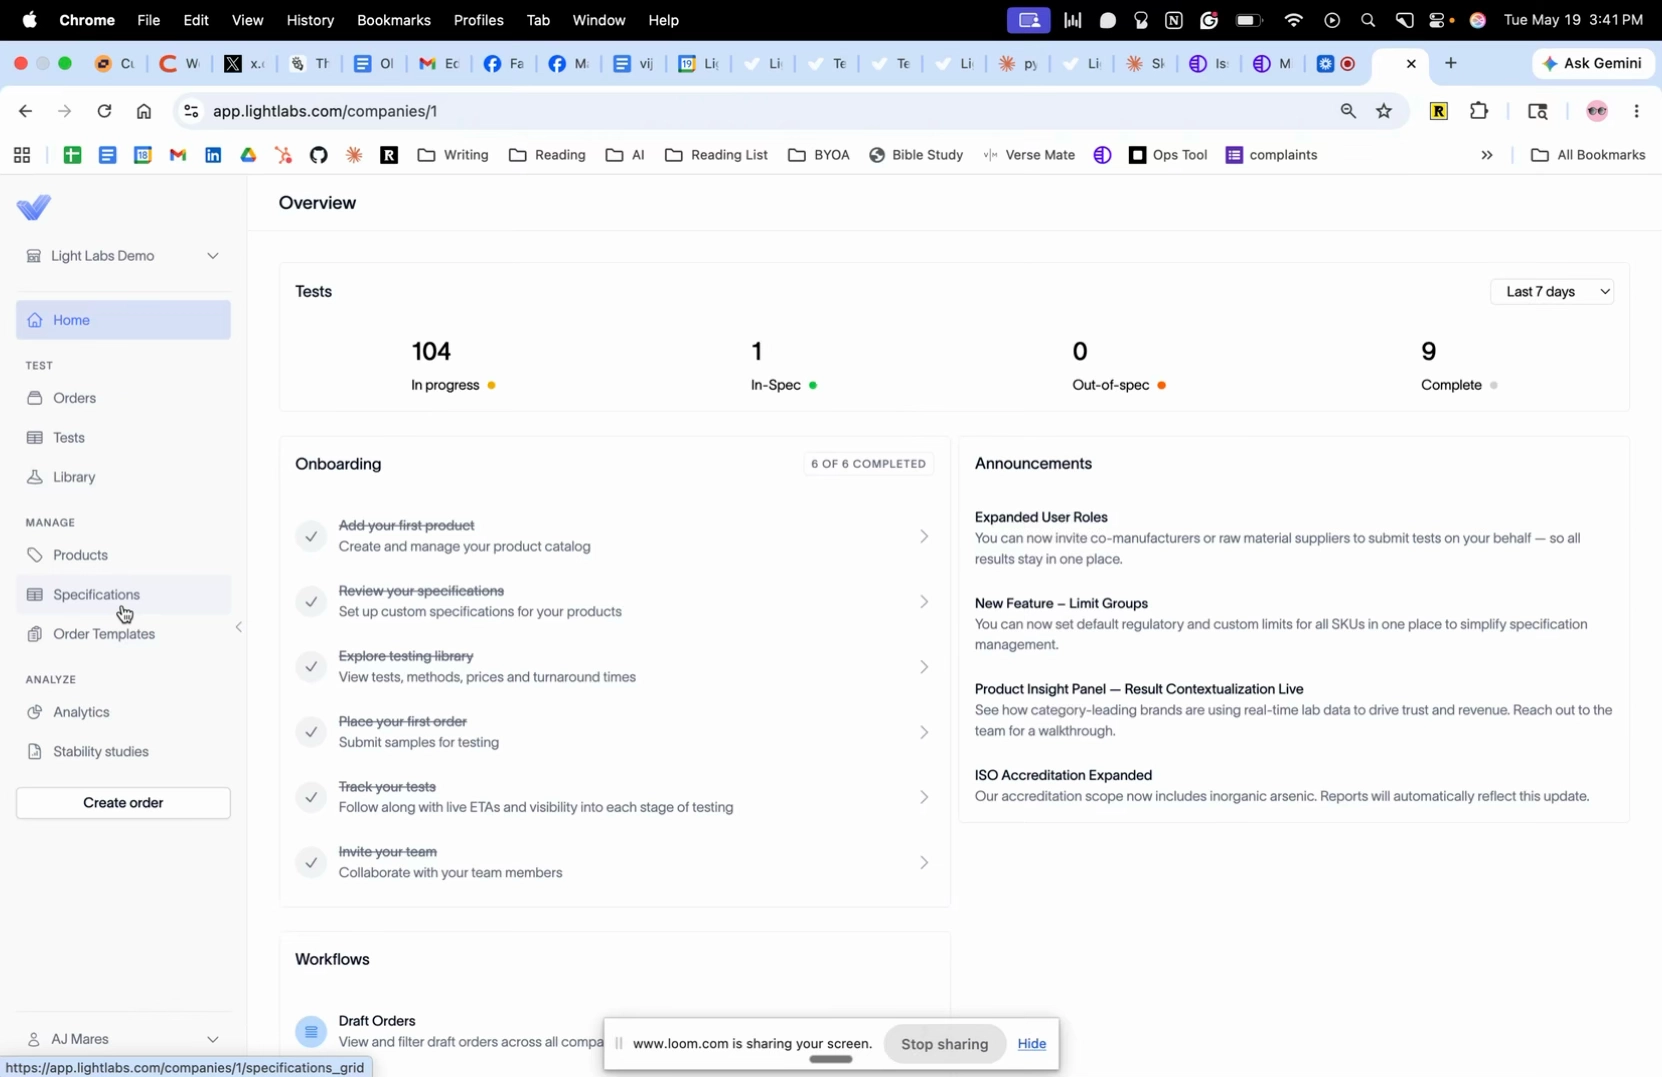Open the Library sidebar item
The width and height of the screenshot is (1662, 1077).
click(x=123, y=477)
